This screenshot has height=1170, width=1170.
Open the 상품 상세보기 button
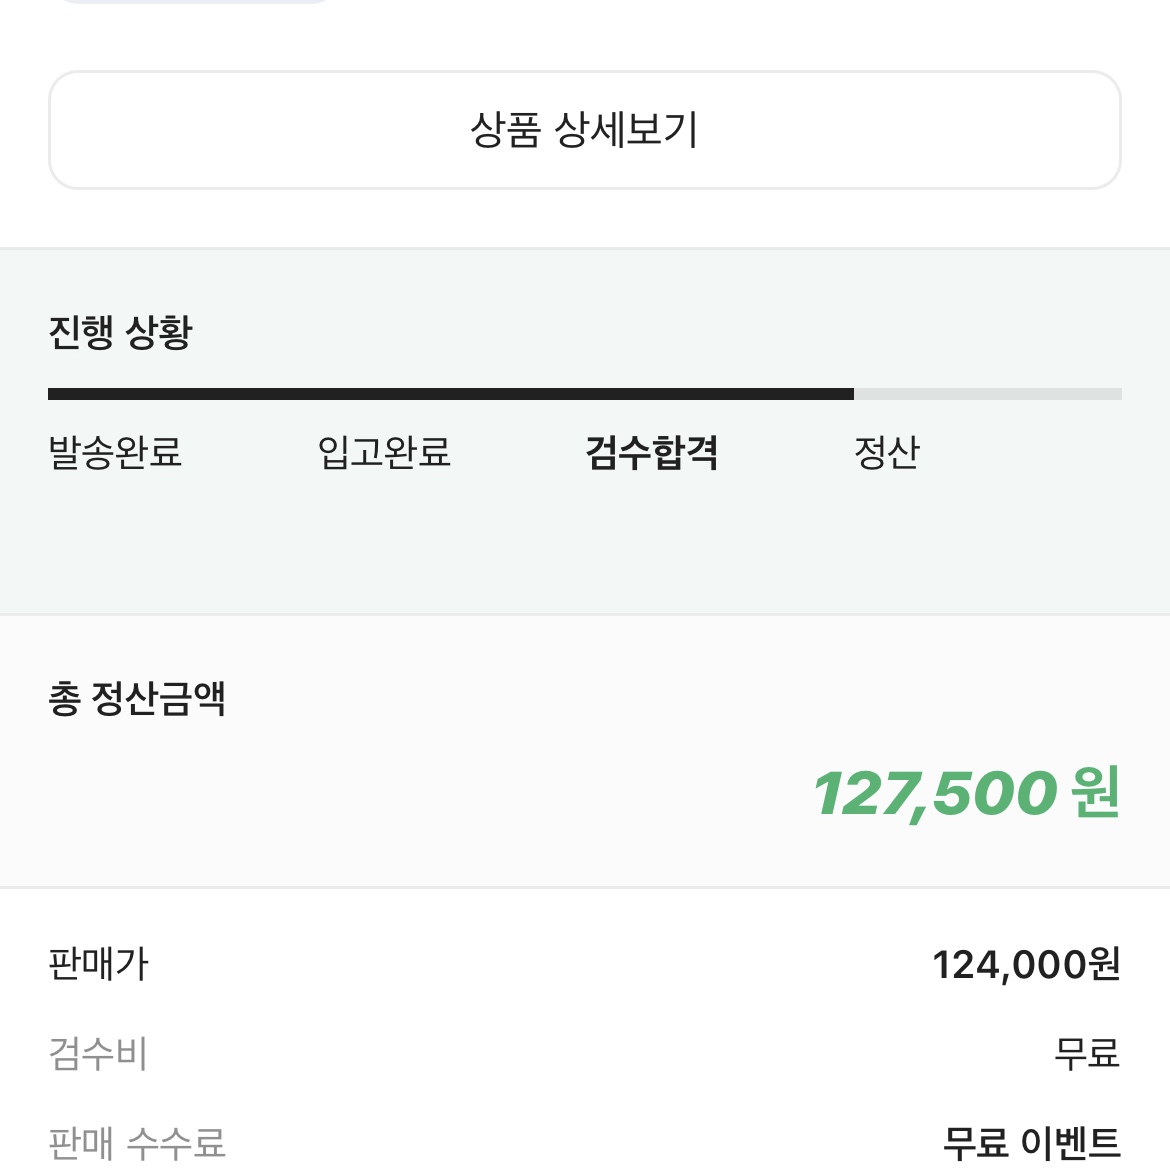point(584,130)
